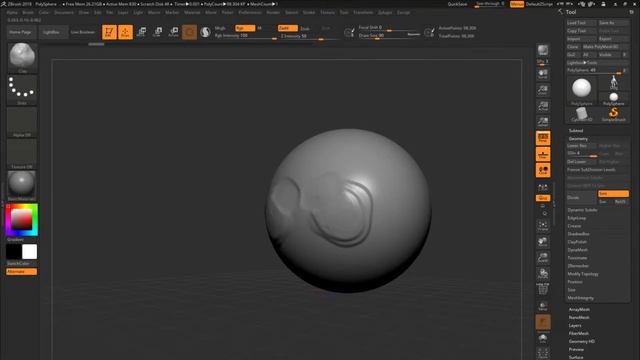Screen dimensions: 640x360
Task: Toggle the orange Zadd button
Action: tap(287, 28)
